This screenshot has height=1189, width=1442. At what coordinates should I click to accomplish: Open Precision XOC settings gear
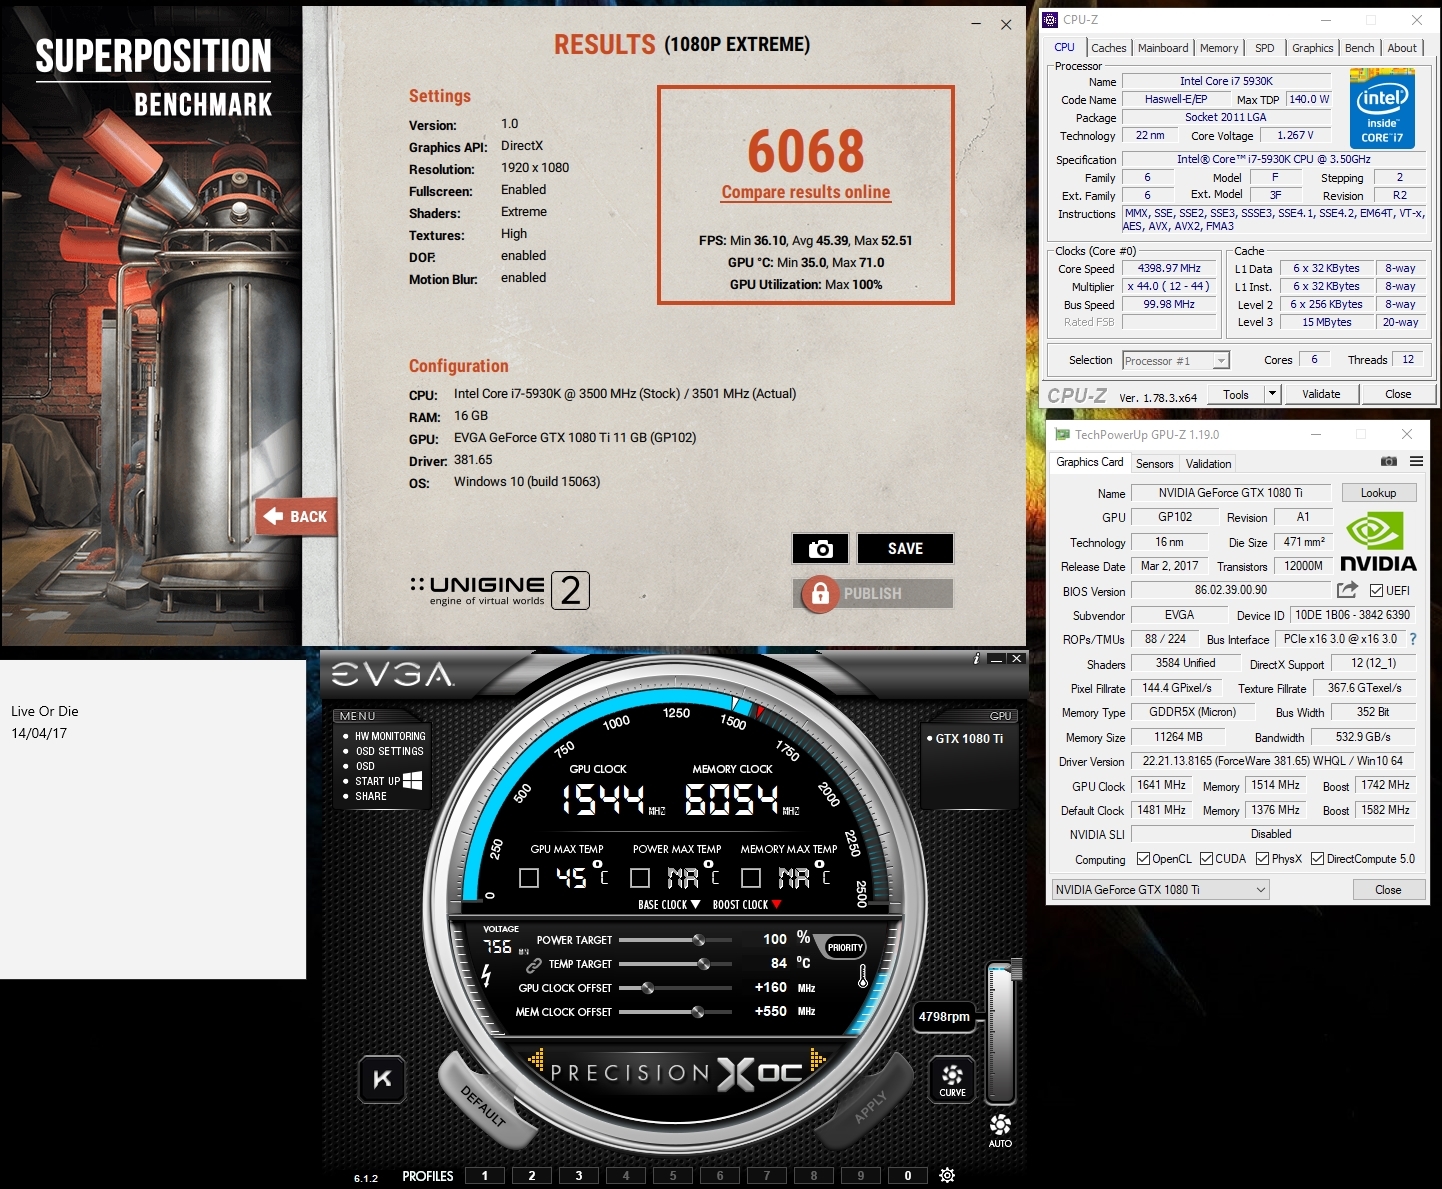[947, 1175]
